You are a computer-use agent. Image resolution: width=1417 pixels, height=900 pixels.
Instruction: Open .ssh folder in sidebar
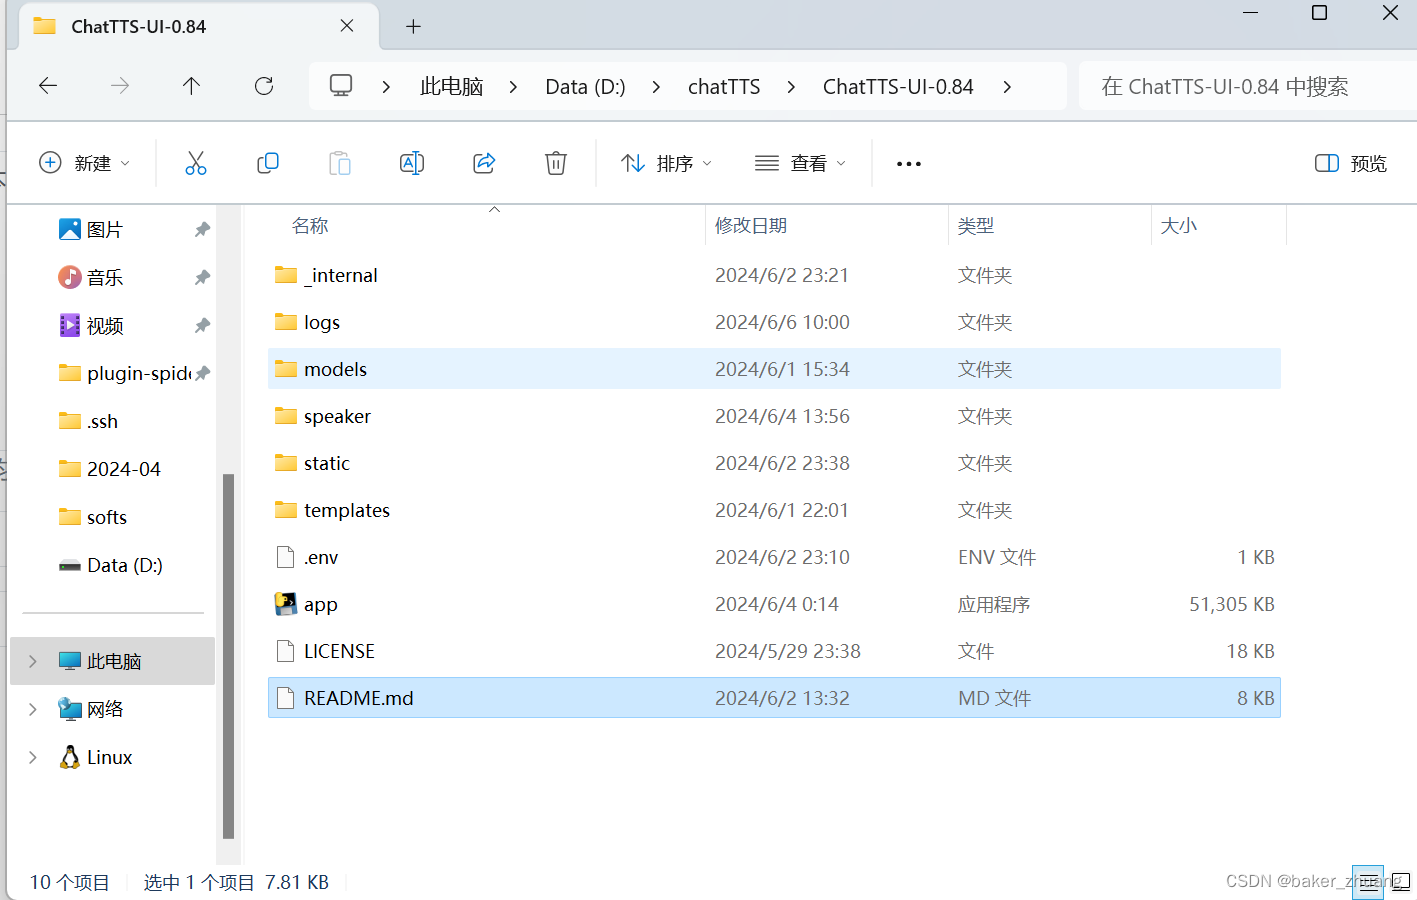[x=89, y=421]
